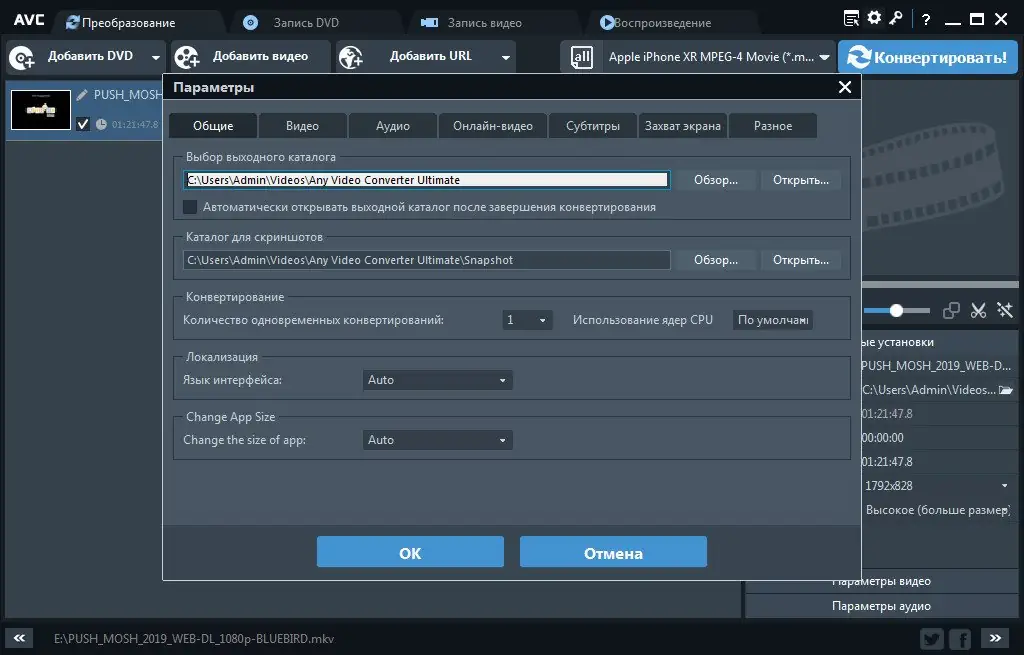Image resolution: width=1024 pixels, height=655 pixels.
Task: Open the settings gear icon in title bar
Action: (874, 18)
